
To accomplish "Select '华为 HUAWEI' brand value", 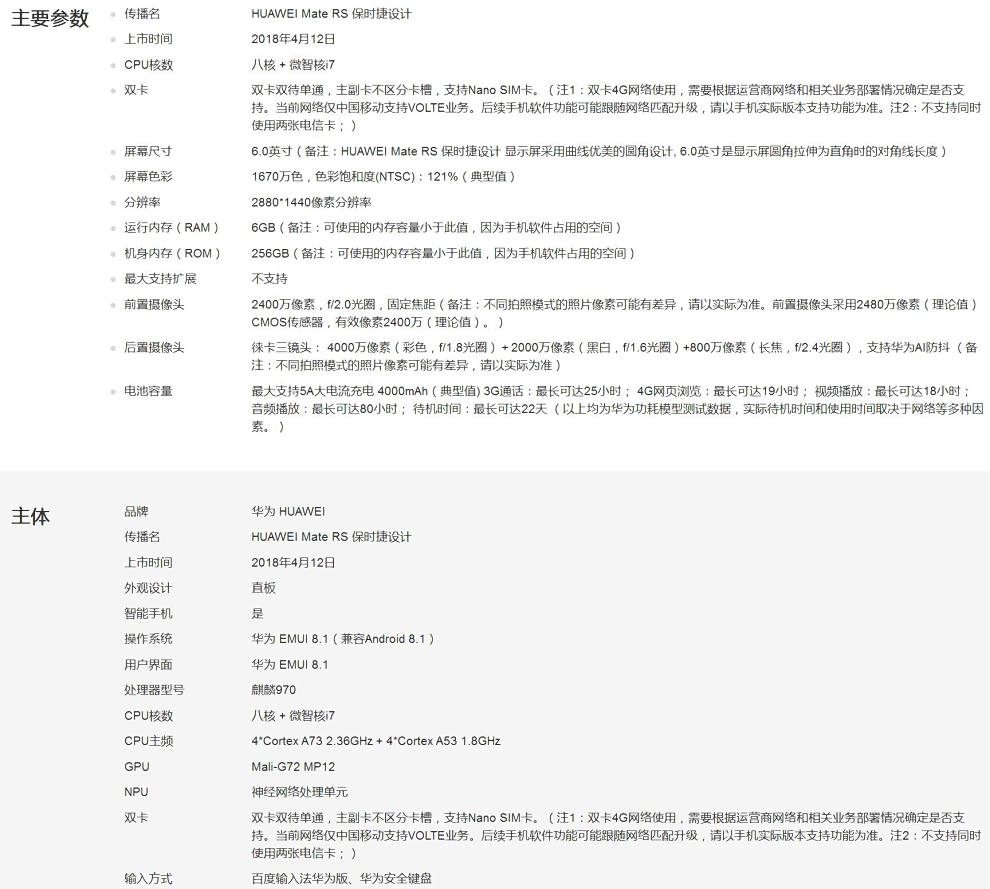I will 289,511.
